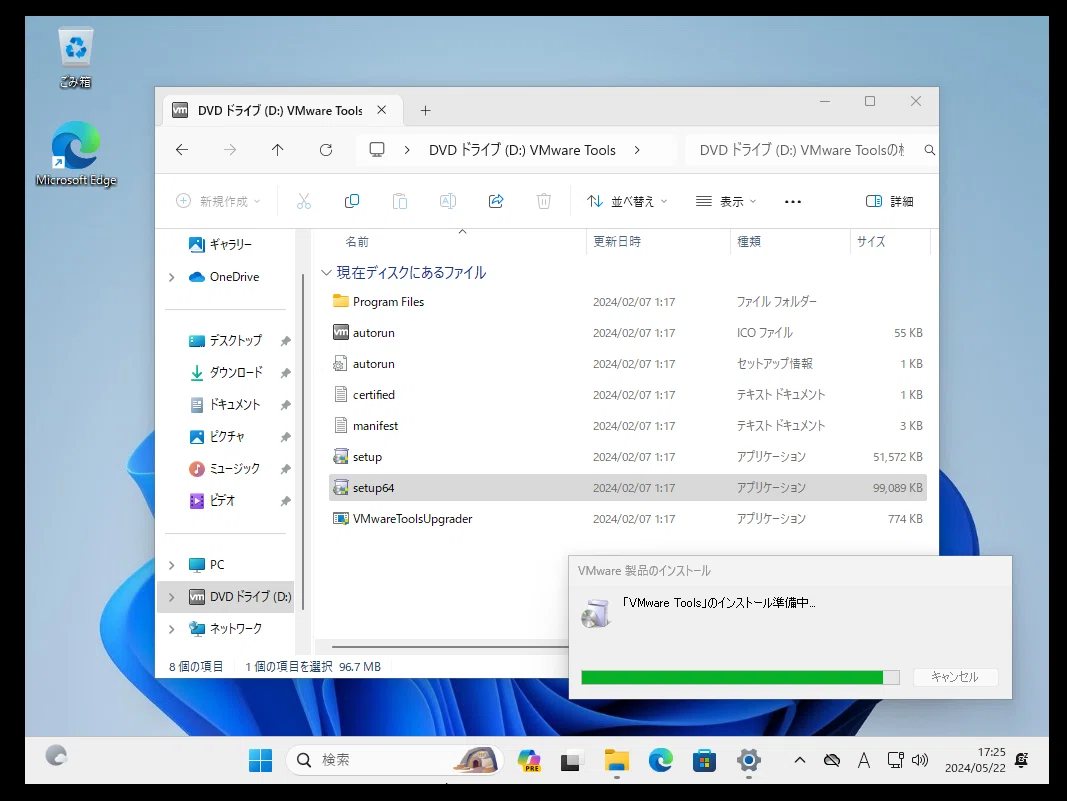The height and width of the screenshot is (801, 1067).
Task: Expand OneDrive in navigation pane
Action: click(171, 277)
